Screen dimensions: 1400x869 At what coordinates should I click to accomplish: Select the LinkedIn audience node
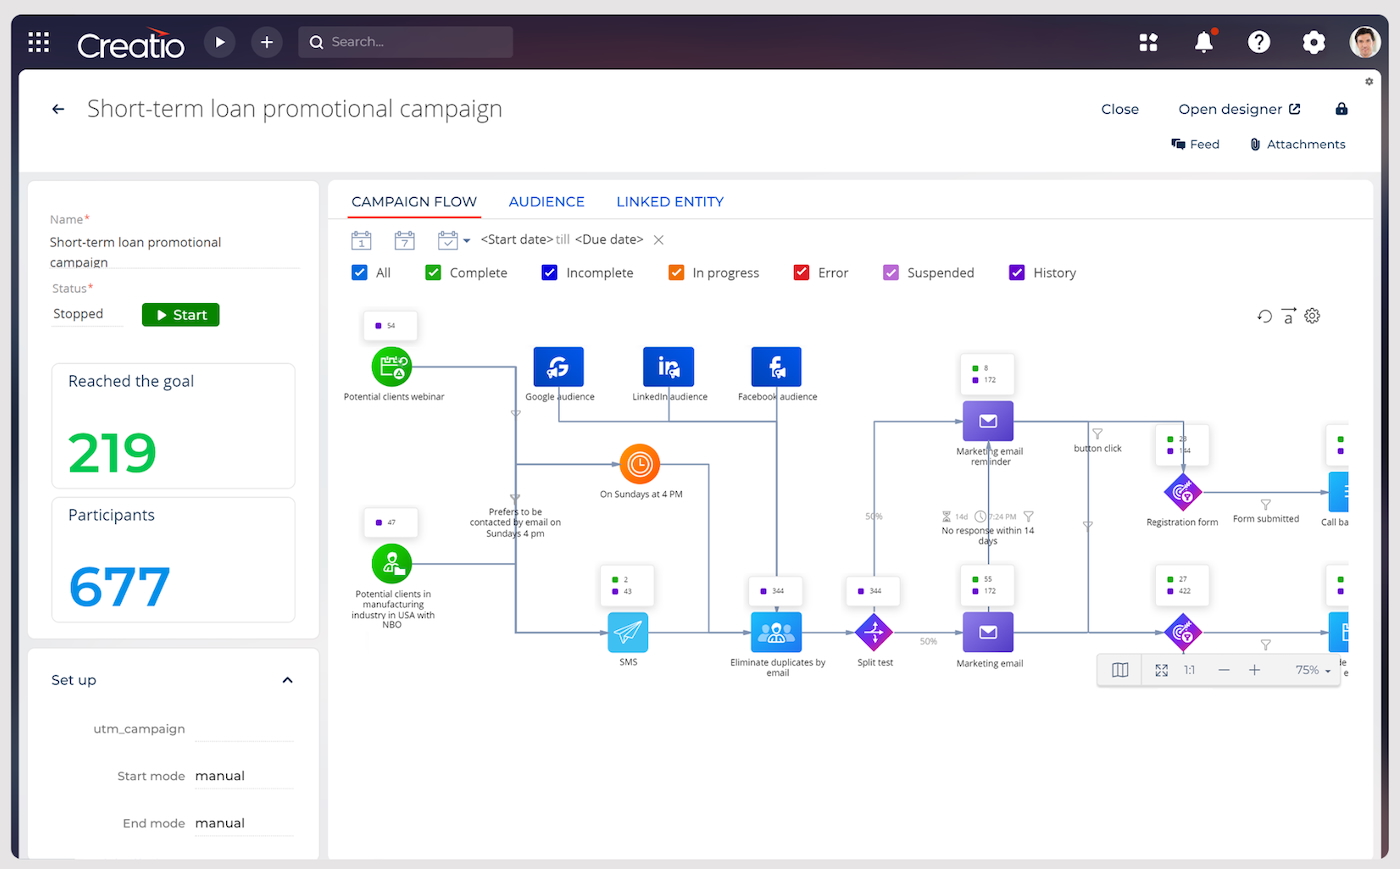point(668,367)
